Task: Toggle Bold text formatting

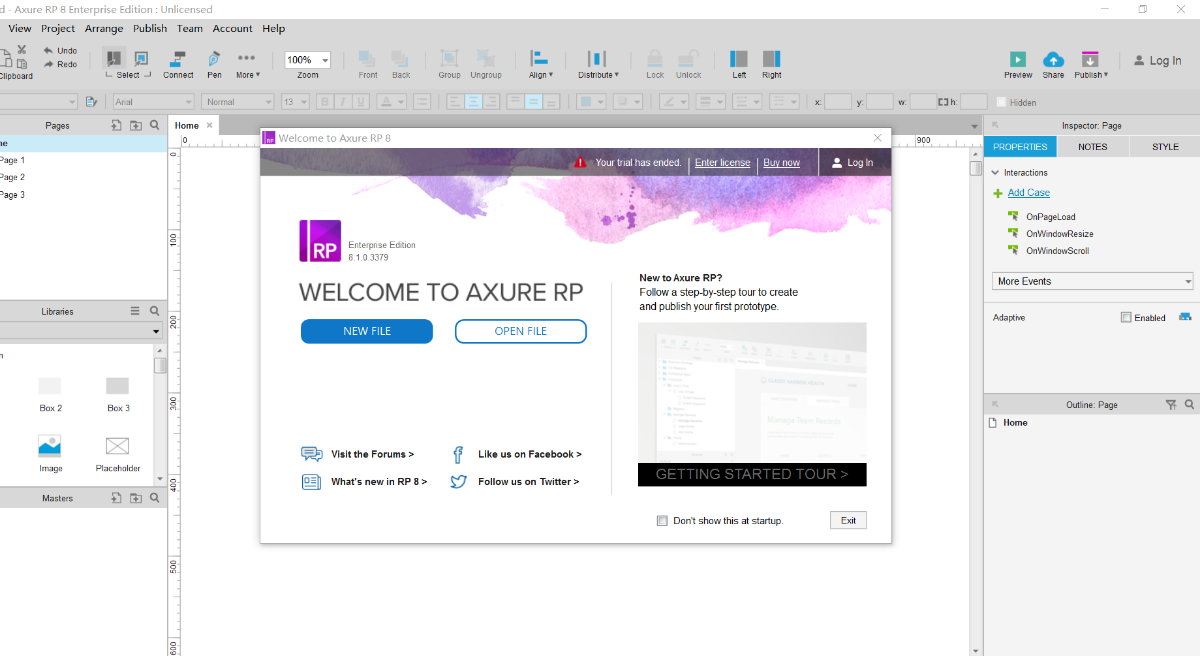Action: pos(324,101)
